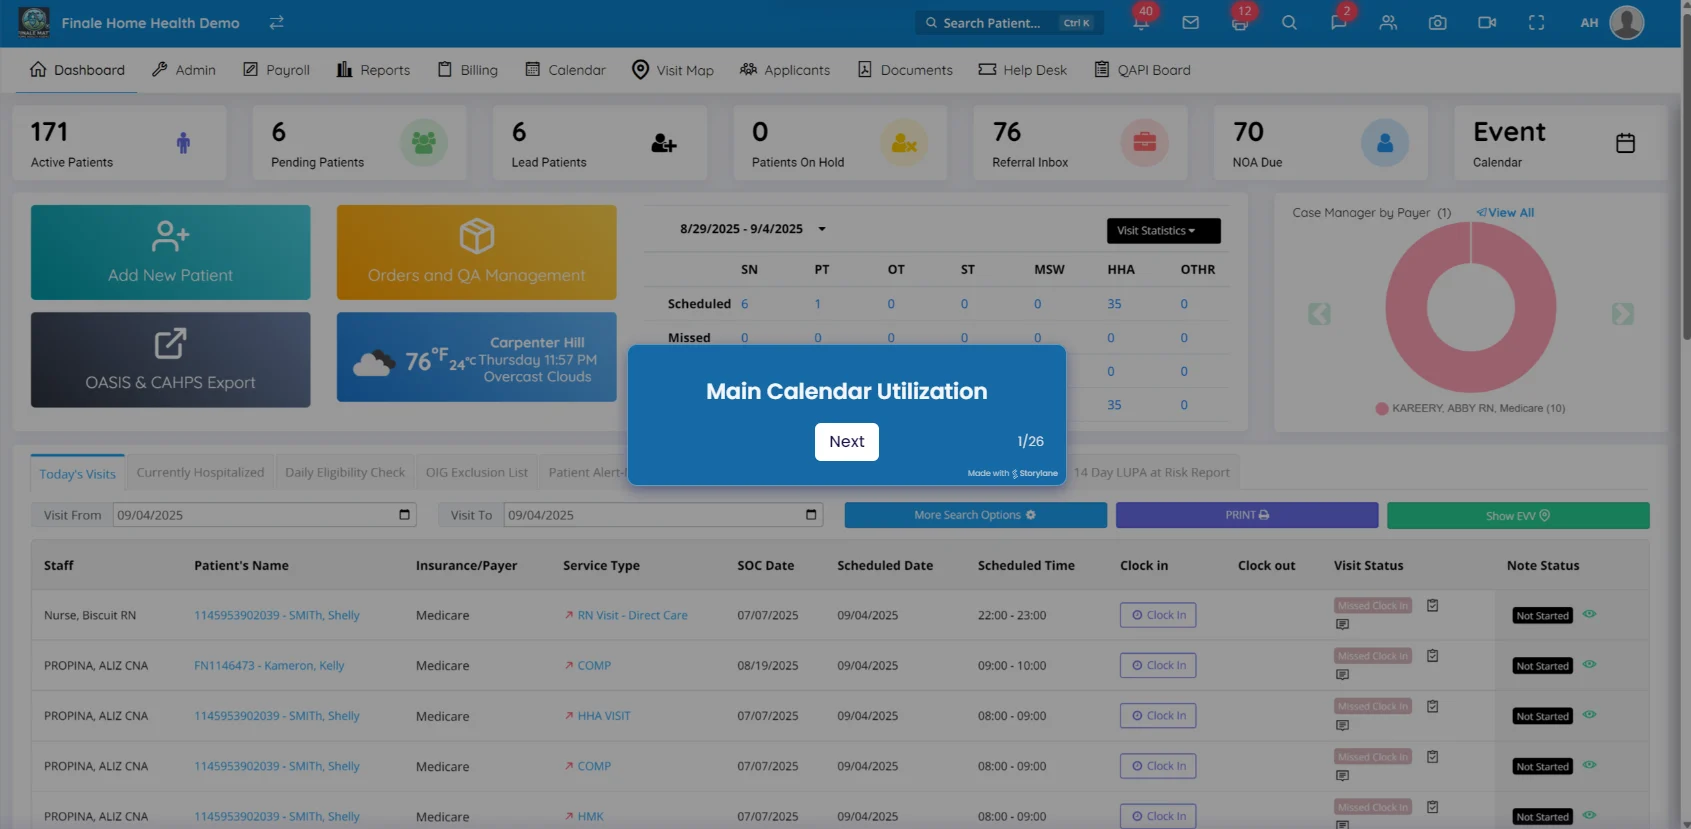The height and width of the screenshot is (829, 1691).
Task: Click the View All link
Action: [x=1505, y=213]
